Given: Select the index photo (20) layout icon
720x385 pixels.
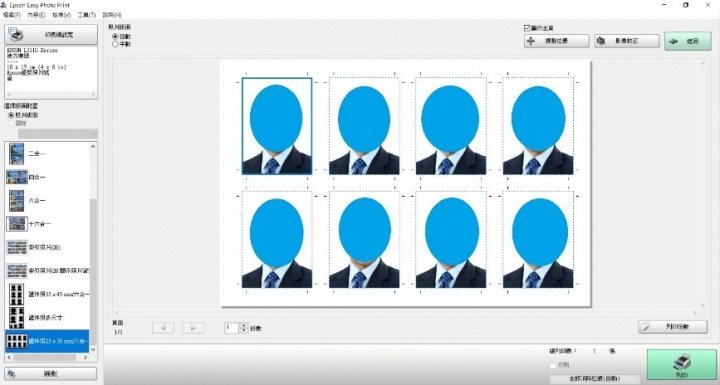Looking at the screenshot, I should 17,247.
